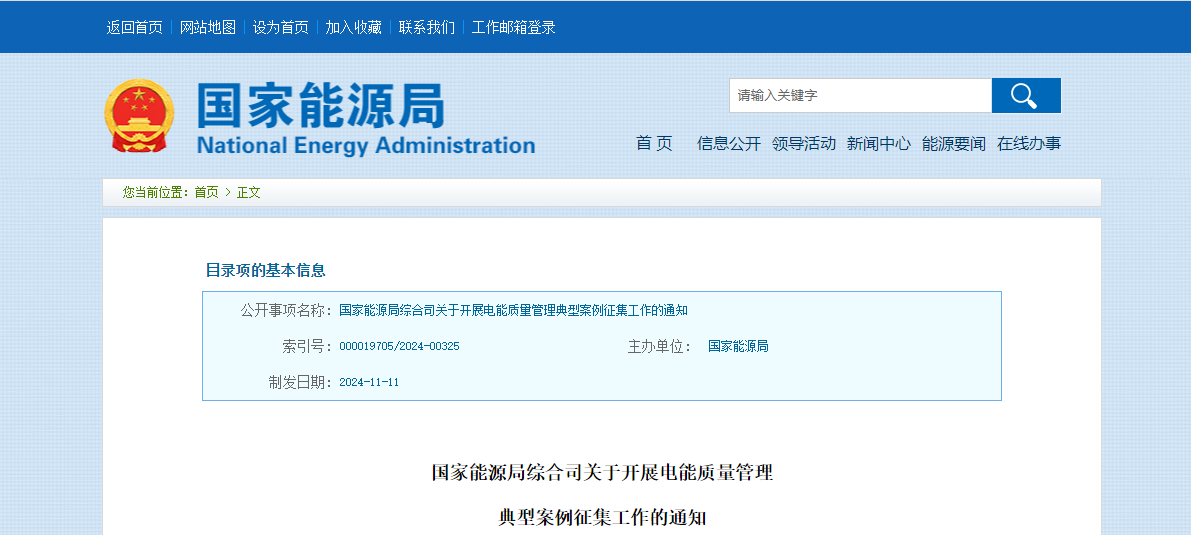Open the 返回首页 link
Viewport: 1191px width, 535px height.
(x=134, y=27)
